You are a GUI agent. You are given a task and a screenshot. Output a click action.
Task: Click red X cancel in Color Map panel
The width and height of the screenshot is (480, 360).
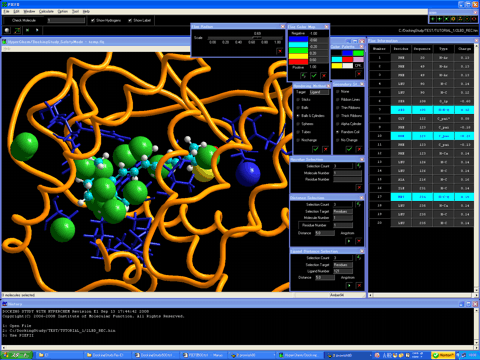tap(324, 76)
